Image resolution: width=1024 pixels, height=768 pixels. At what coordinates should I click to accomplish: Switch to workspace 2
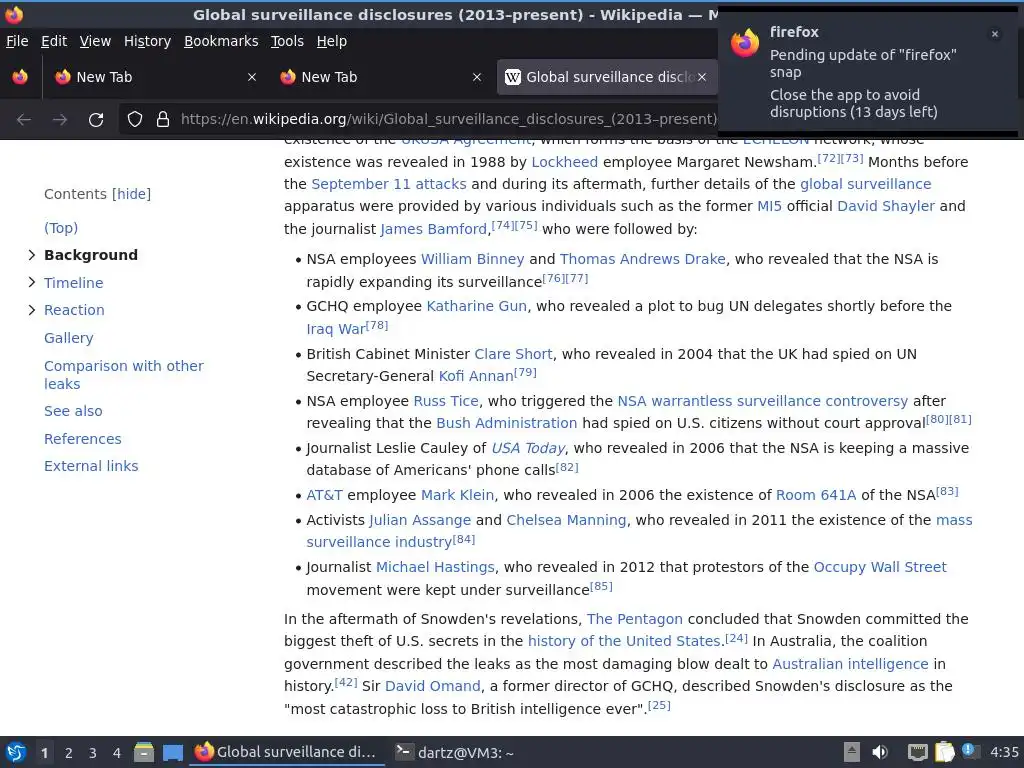point(69,753)
